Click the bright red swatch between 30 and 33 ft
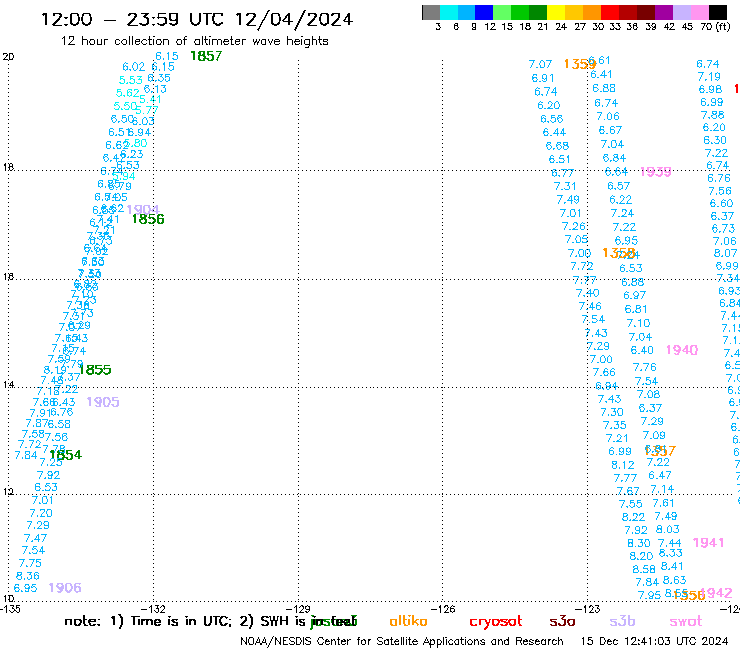This screenshot has height=650, width=740. [610, 12]
